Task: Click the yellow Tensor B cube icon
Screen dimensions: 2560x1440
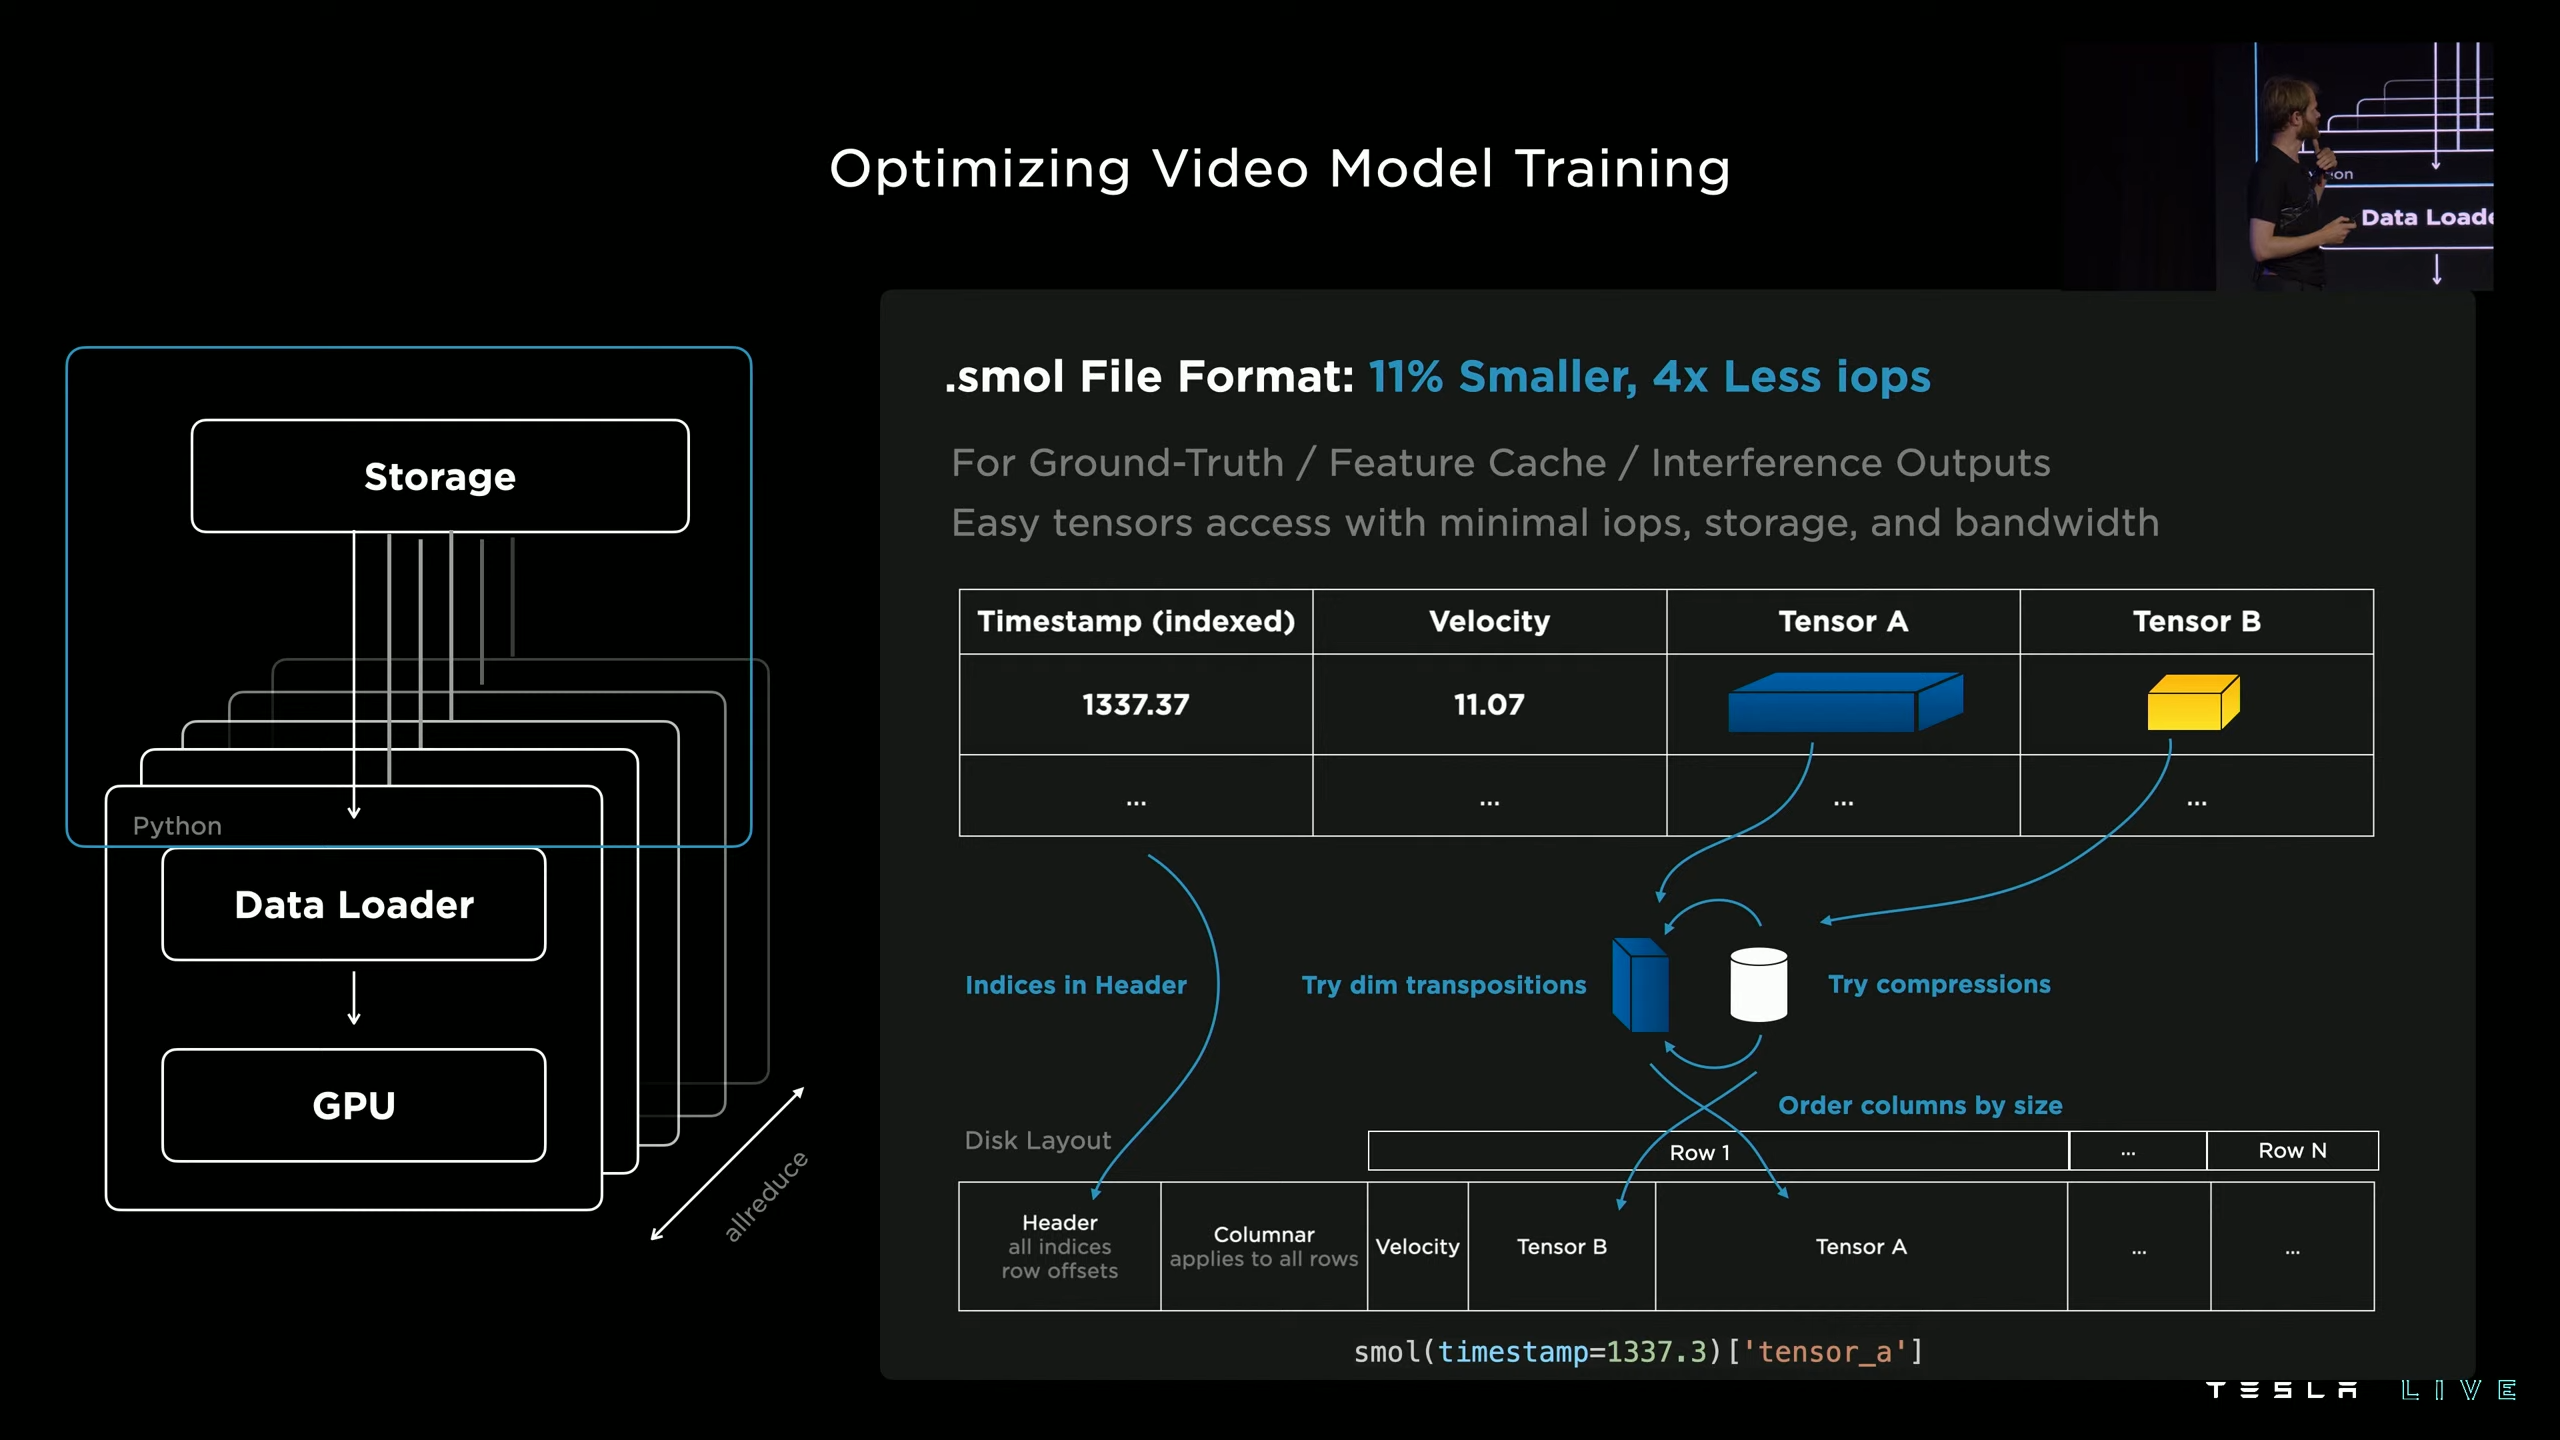Action: [2192, 703]
